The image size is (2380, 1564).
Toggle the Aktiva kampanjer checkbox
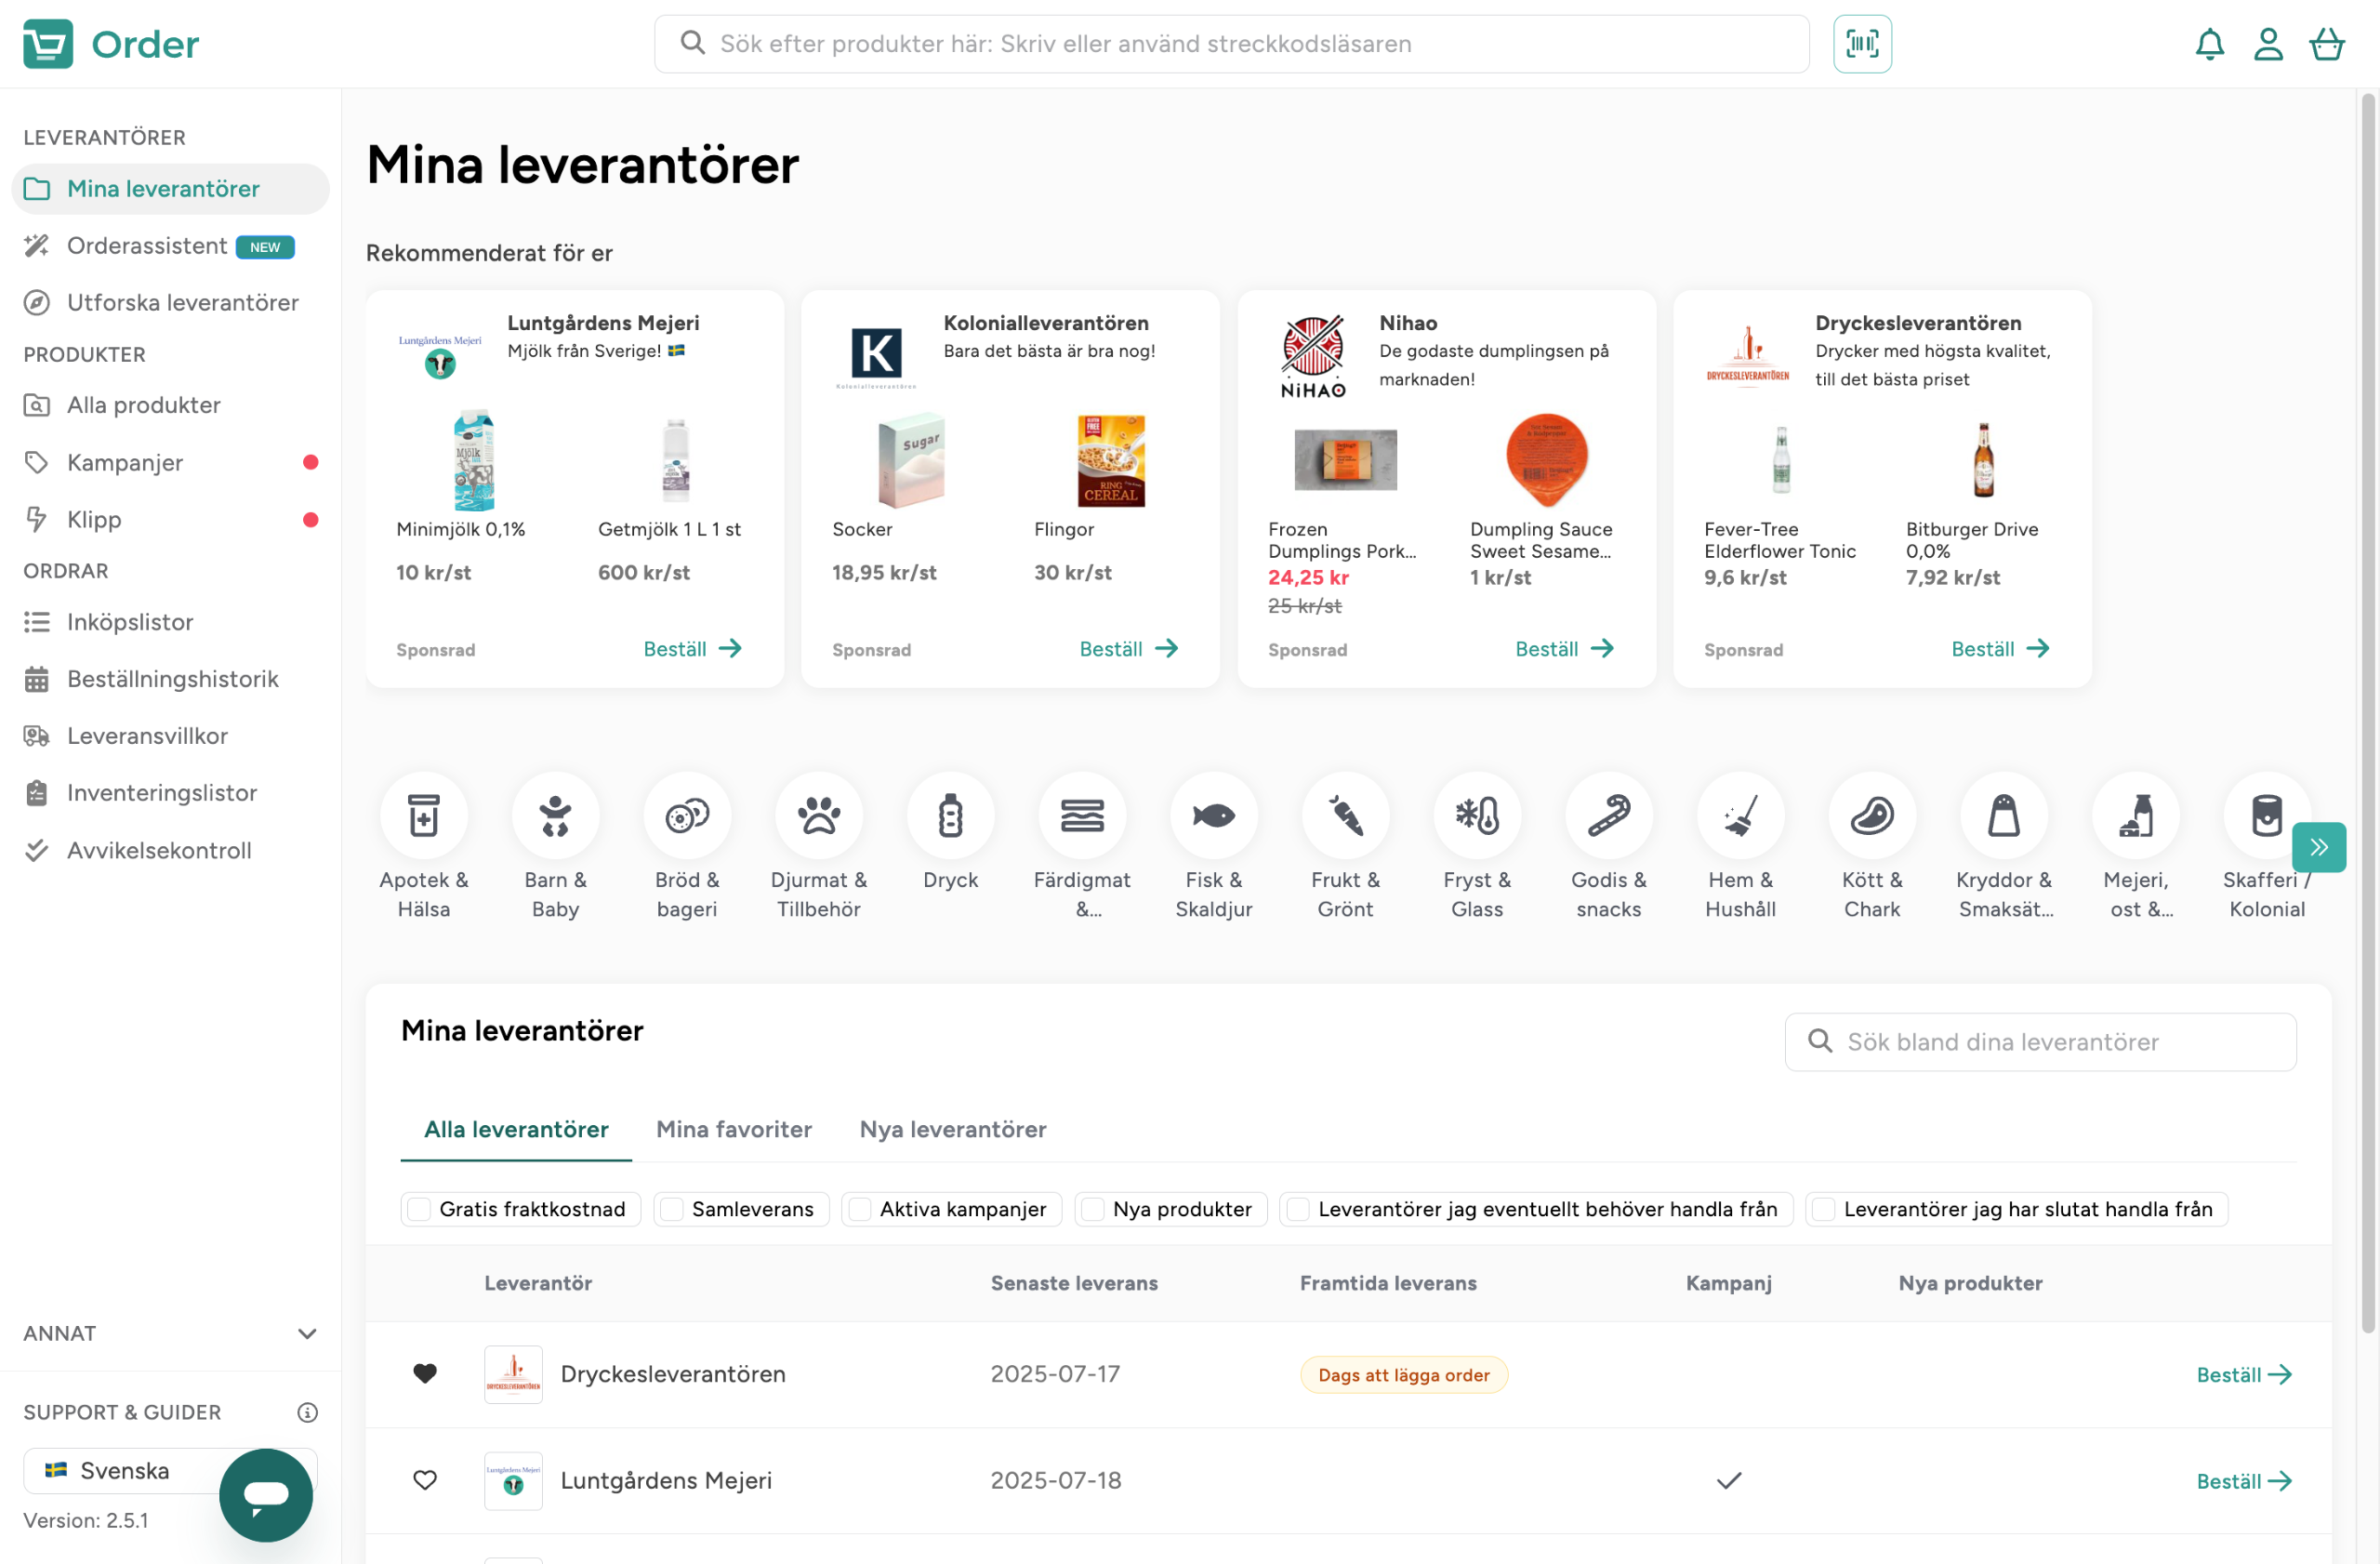coord(860,1209)
